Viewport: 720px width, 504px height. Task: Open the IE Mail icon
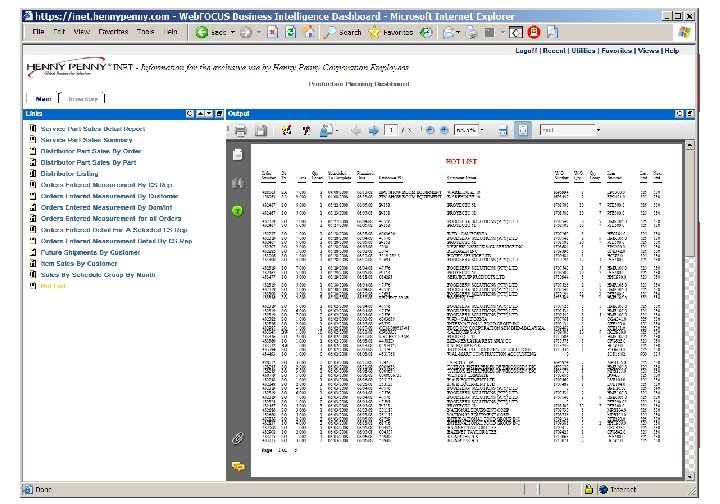(x=450, y=32)
